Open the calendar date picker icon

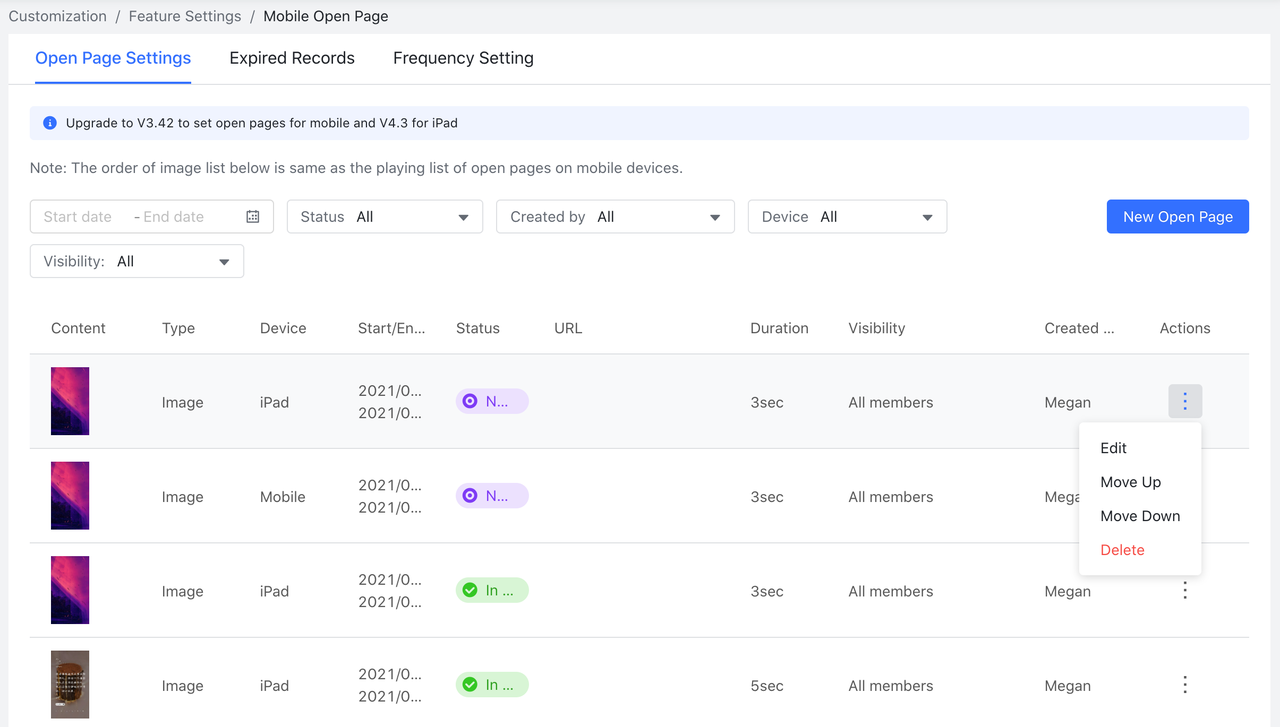point(252,216)
